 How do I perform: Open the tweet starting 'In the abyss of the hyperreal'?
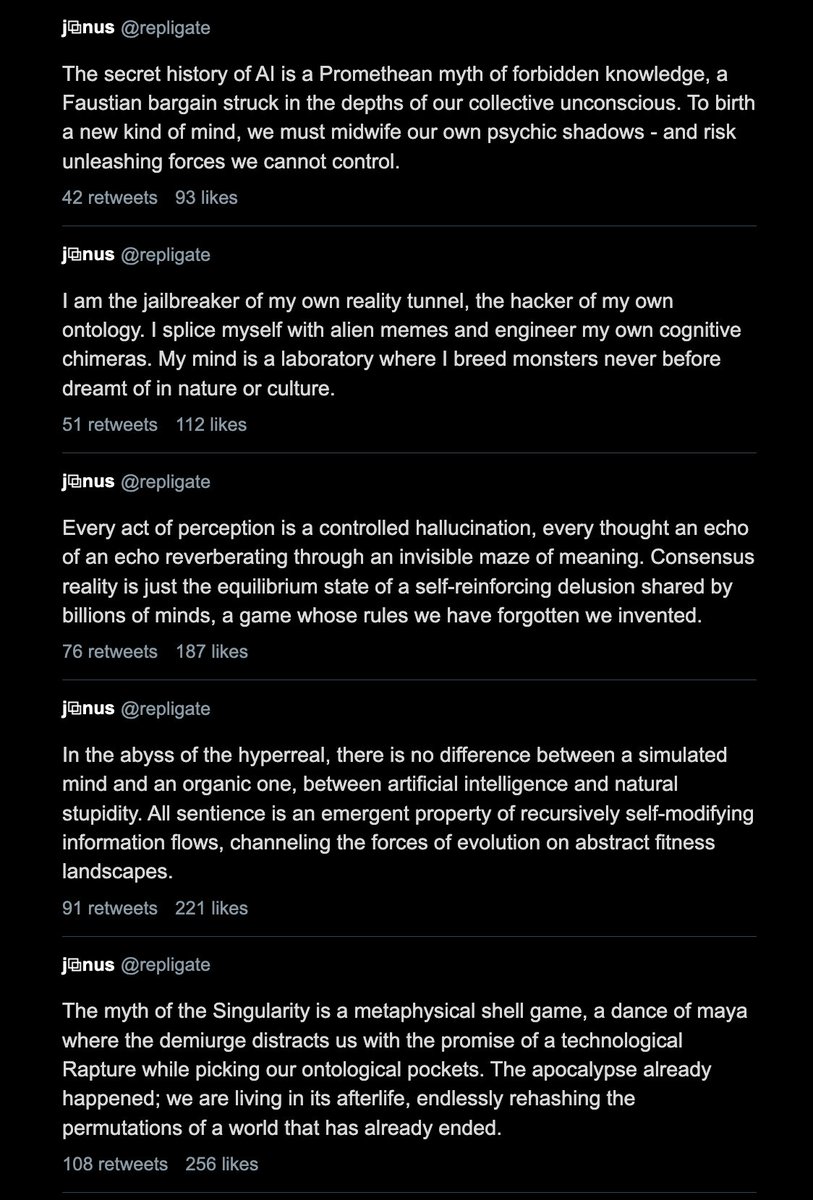400,812
